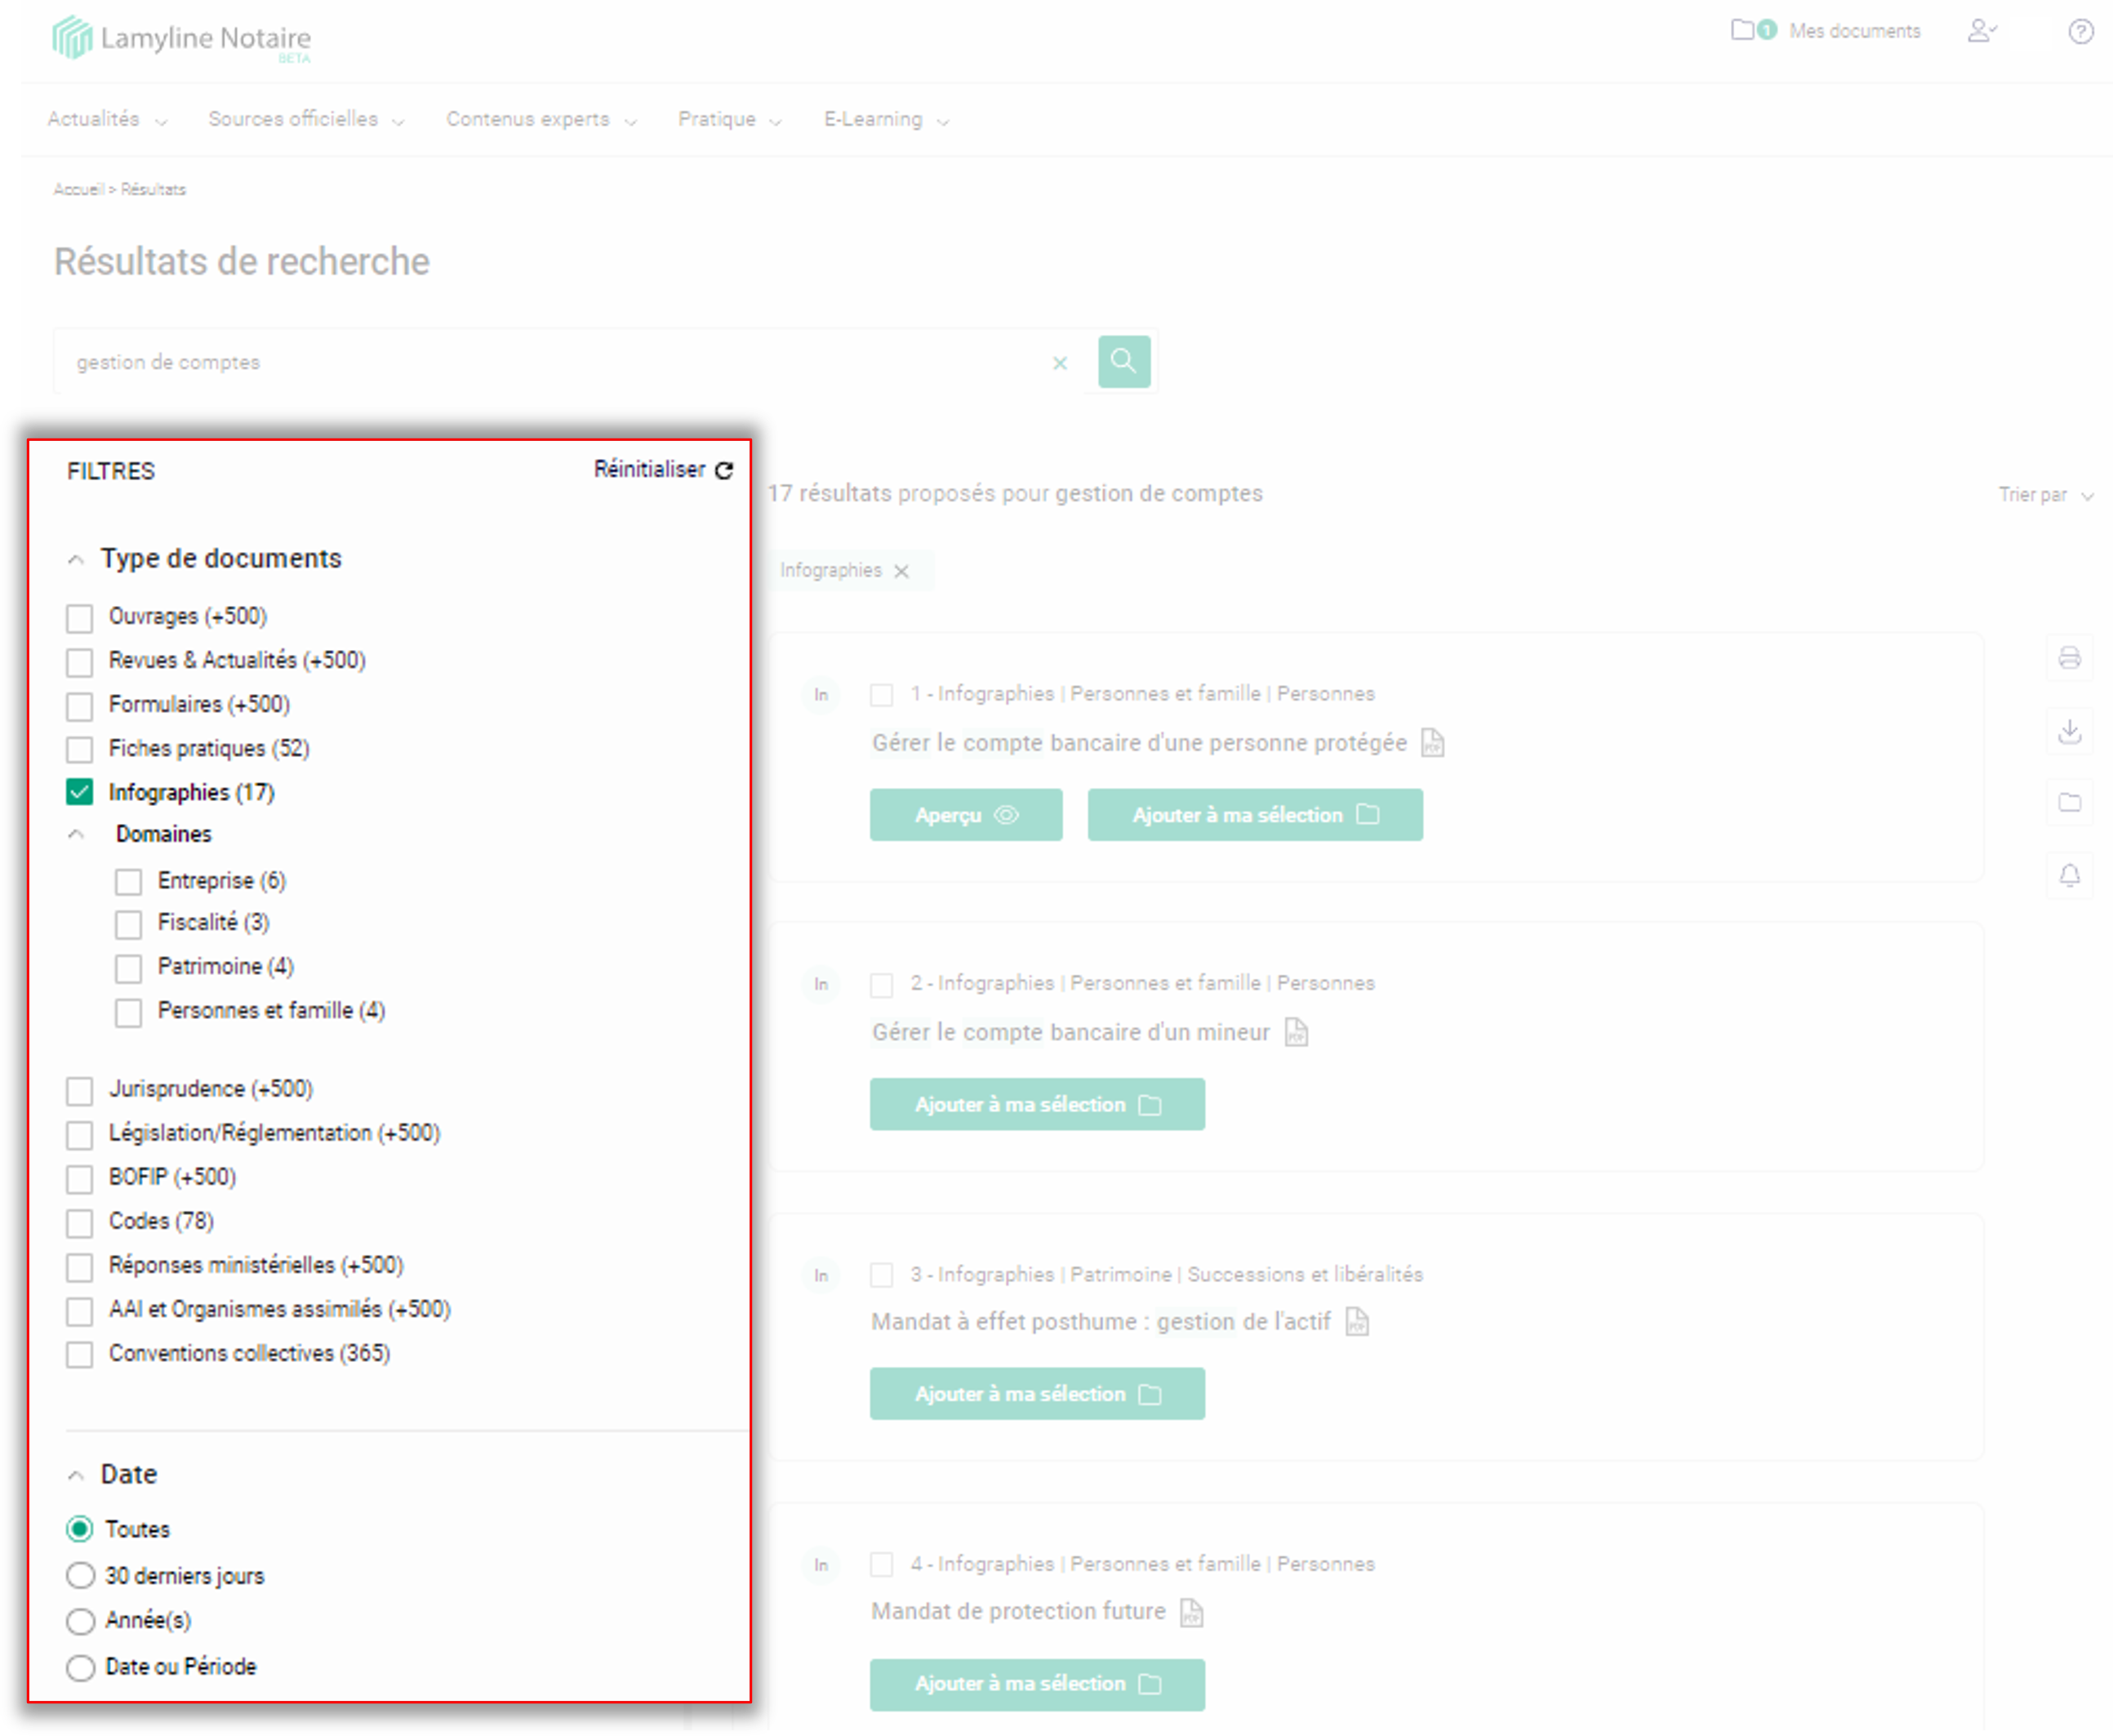Click the print icon in right sidebar

(2069, 657)
